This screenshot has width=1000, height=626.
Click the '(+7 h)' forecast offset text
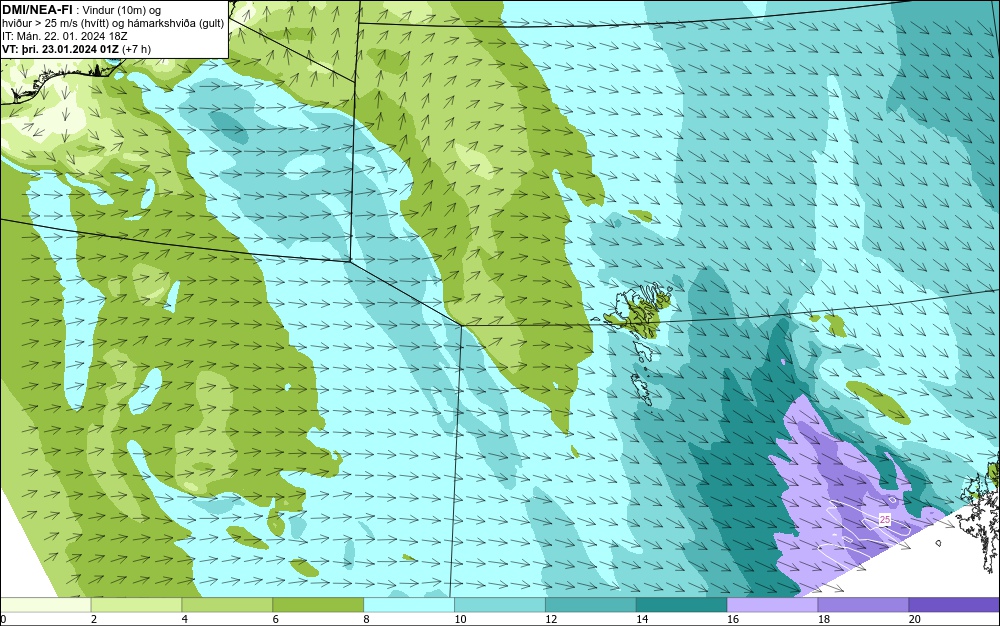(x=137, y=49)
